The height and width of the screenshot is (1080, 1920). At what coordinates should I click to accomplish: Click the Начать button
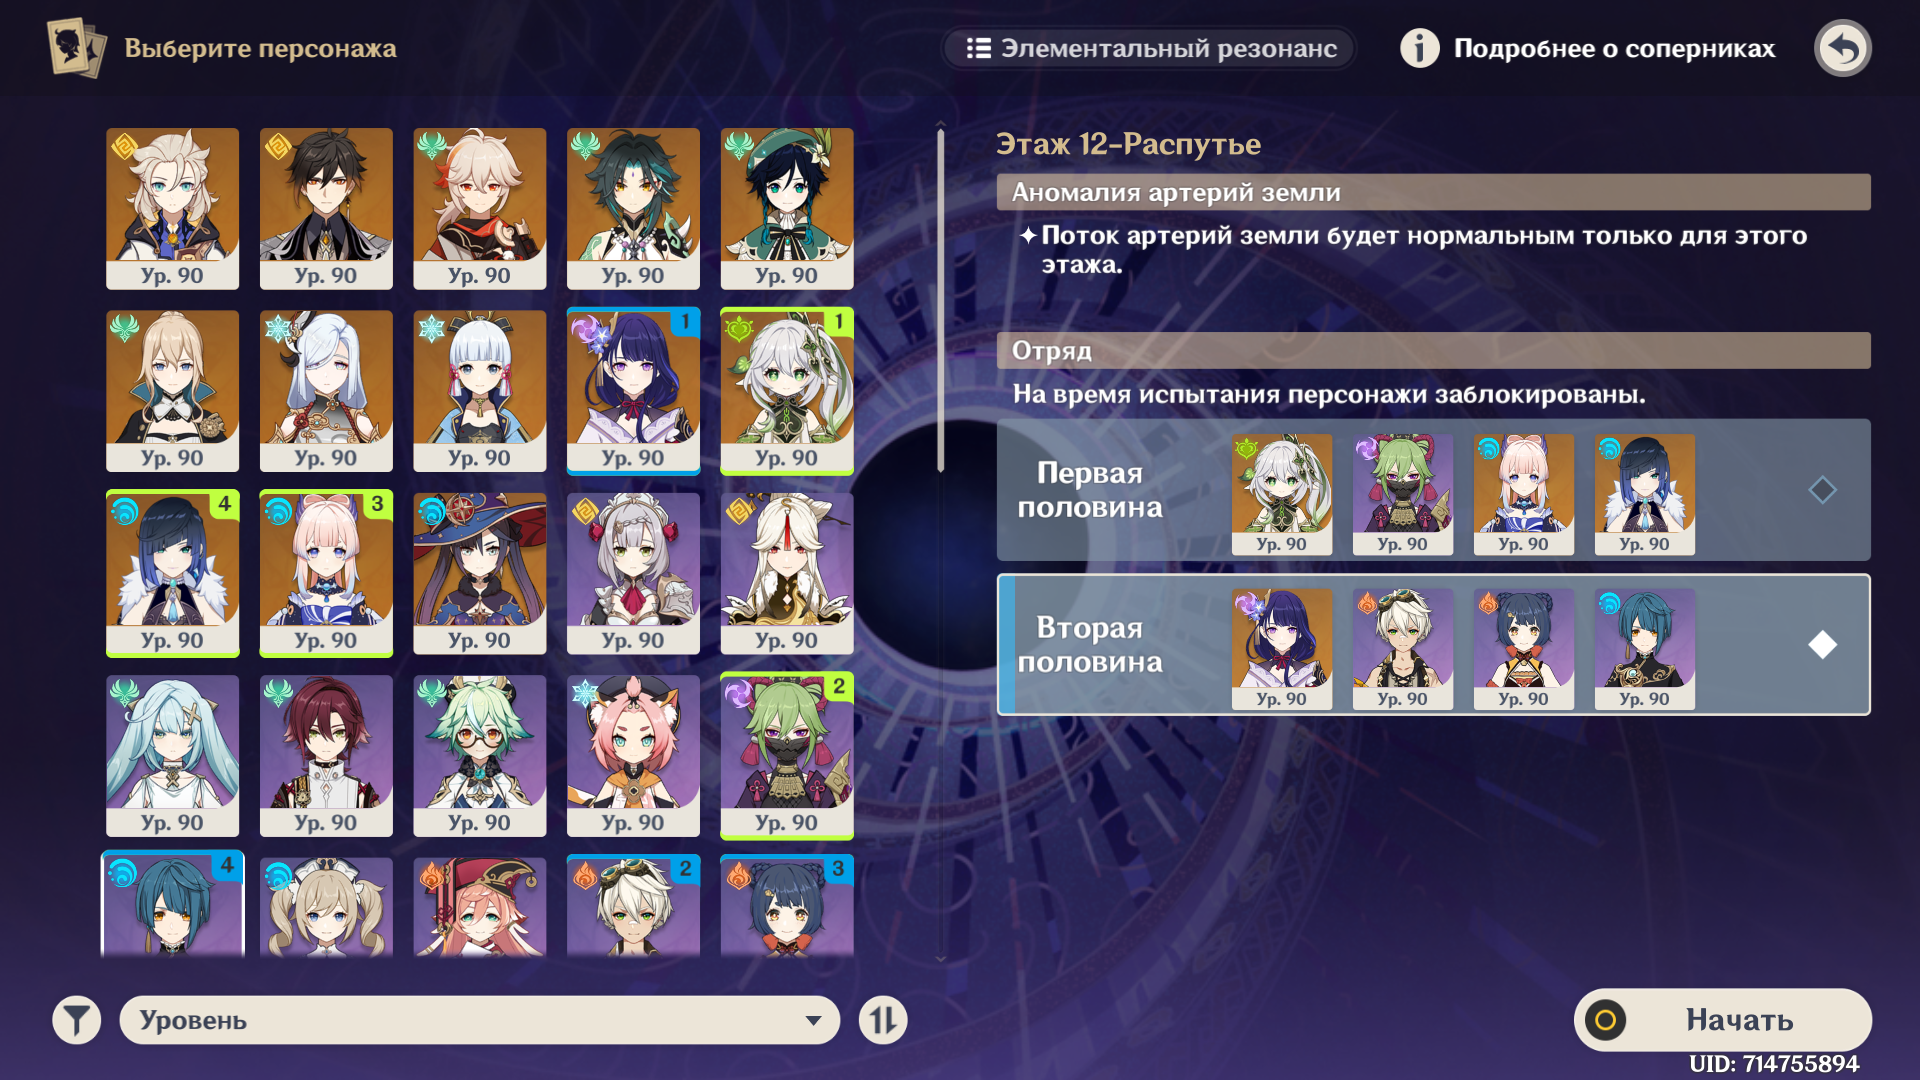pos(1722,1020)
